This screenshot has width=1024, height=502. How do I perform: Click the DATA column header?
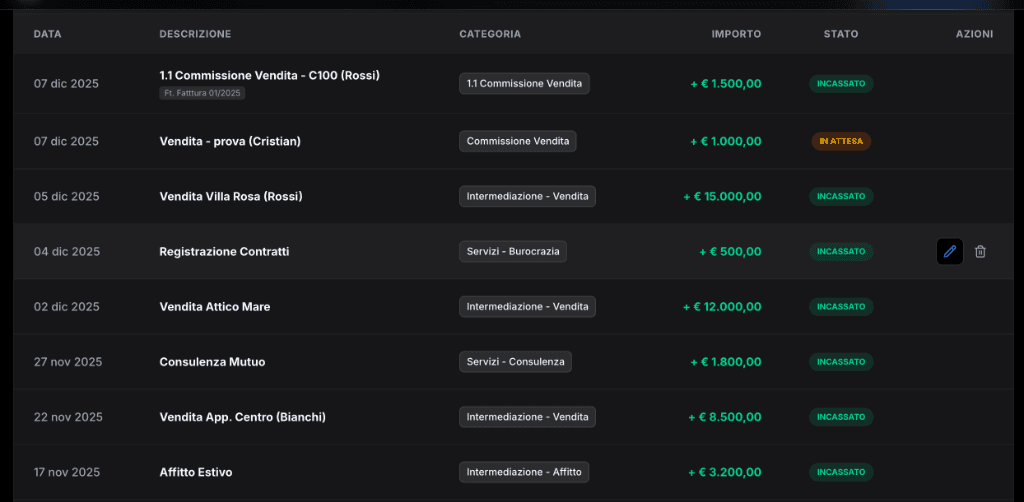(x=47, y=34)
